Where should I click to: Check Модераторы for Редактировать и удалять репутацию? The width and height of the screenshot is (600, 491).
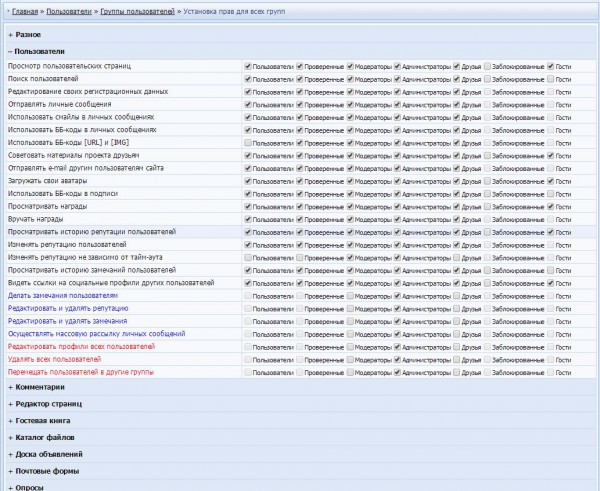(x=350, y=308)
